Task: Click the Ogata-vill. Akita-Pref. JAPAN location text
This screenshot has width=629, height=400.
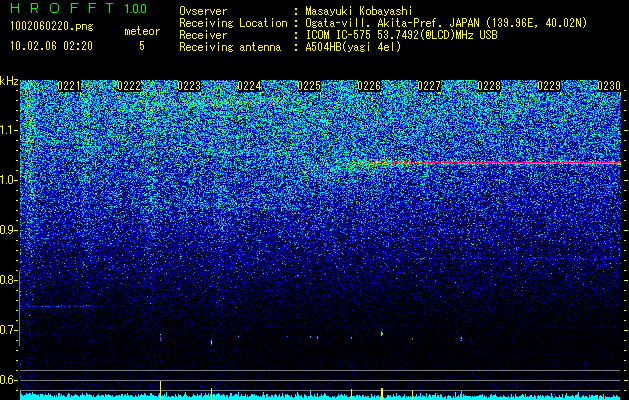Action: (x=446, y=23)
